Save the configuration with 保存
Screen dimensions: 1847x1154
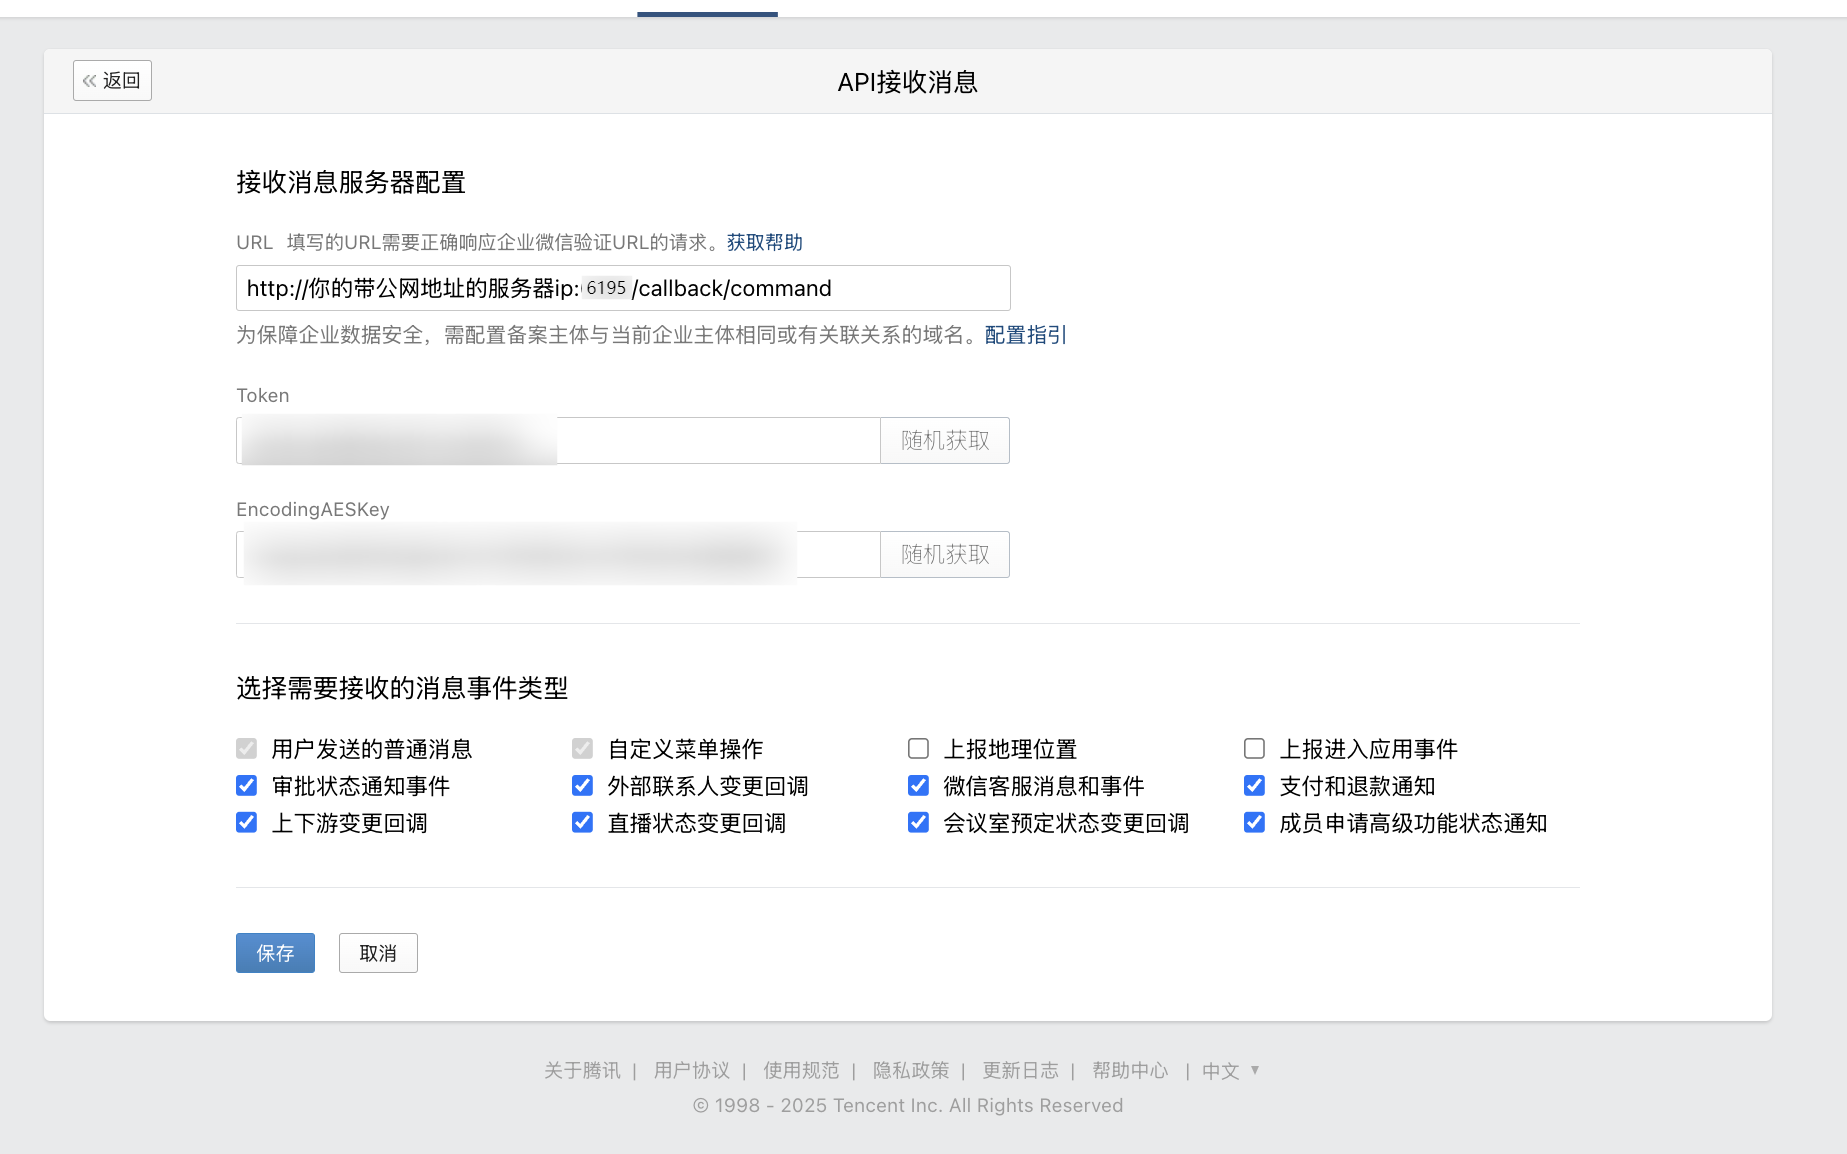click(x=275, y=953)
